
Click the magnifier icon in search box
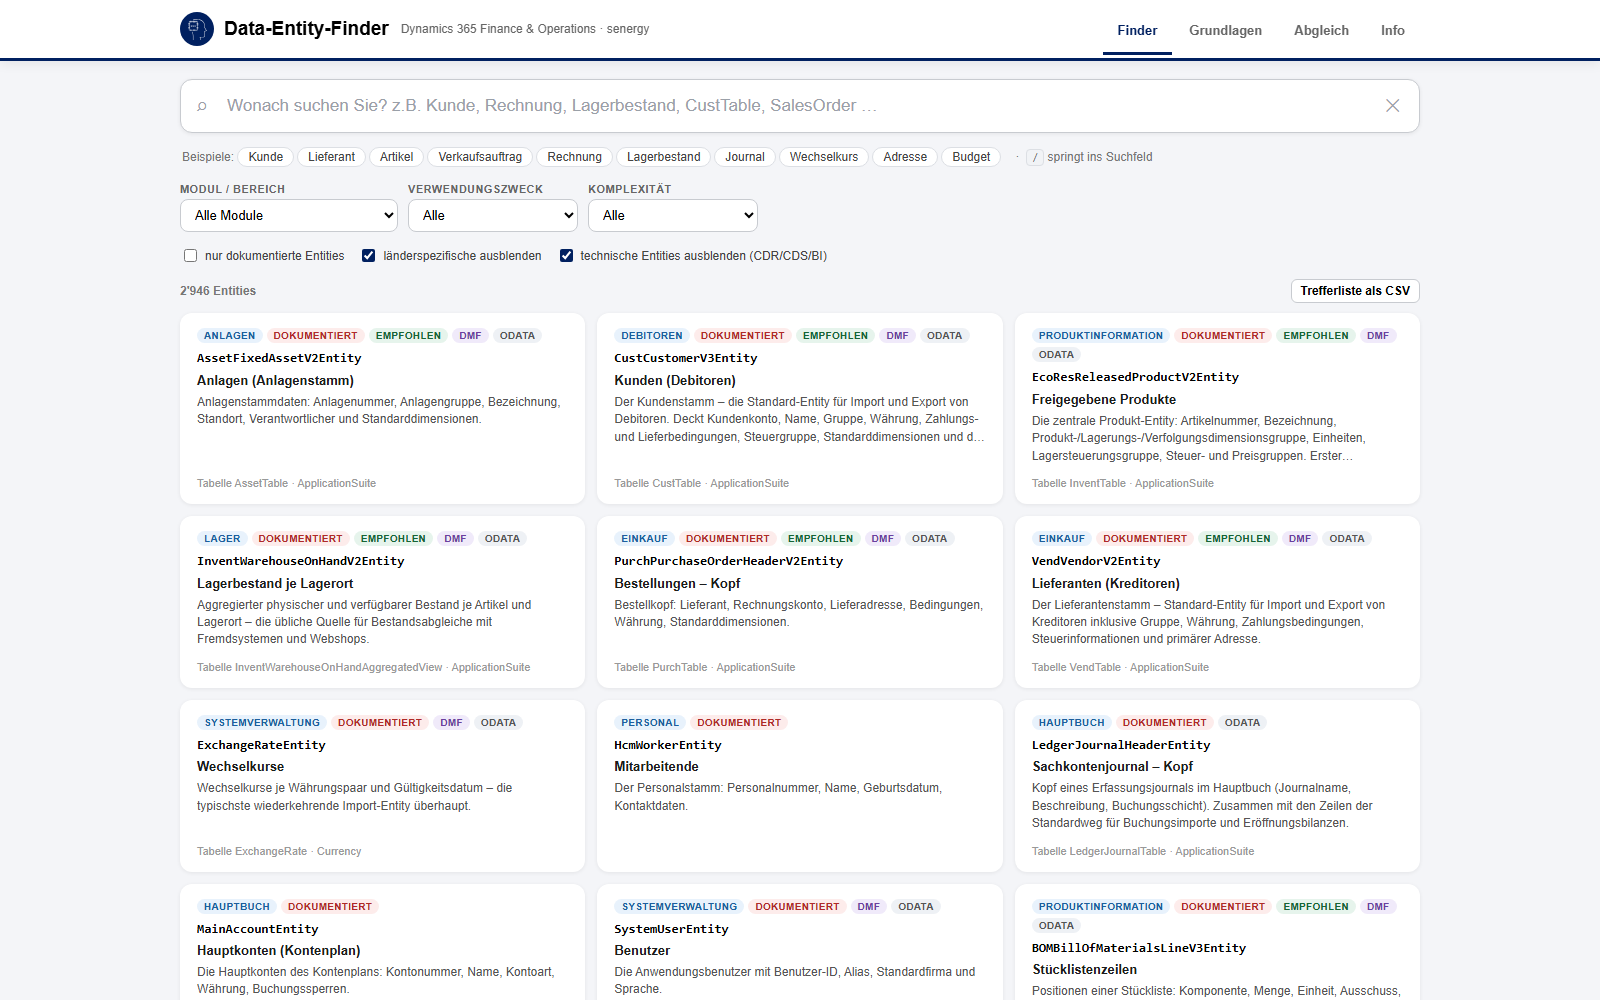point(202,106)
